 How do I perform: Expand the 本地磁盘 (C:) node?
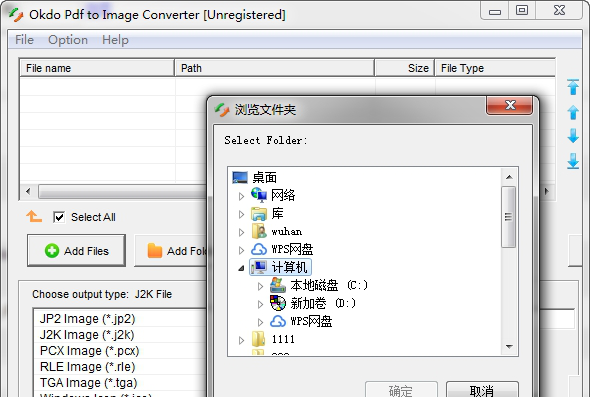260,286
